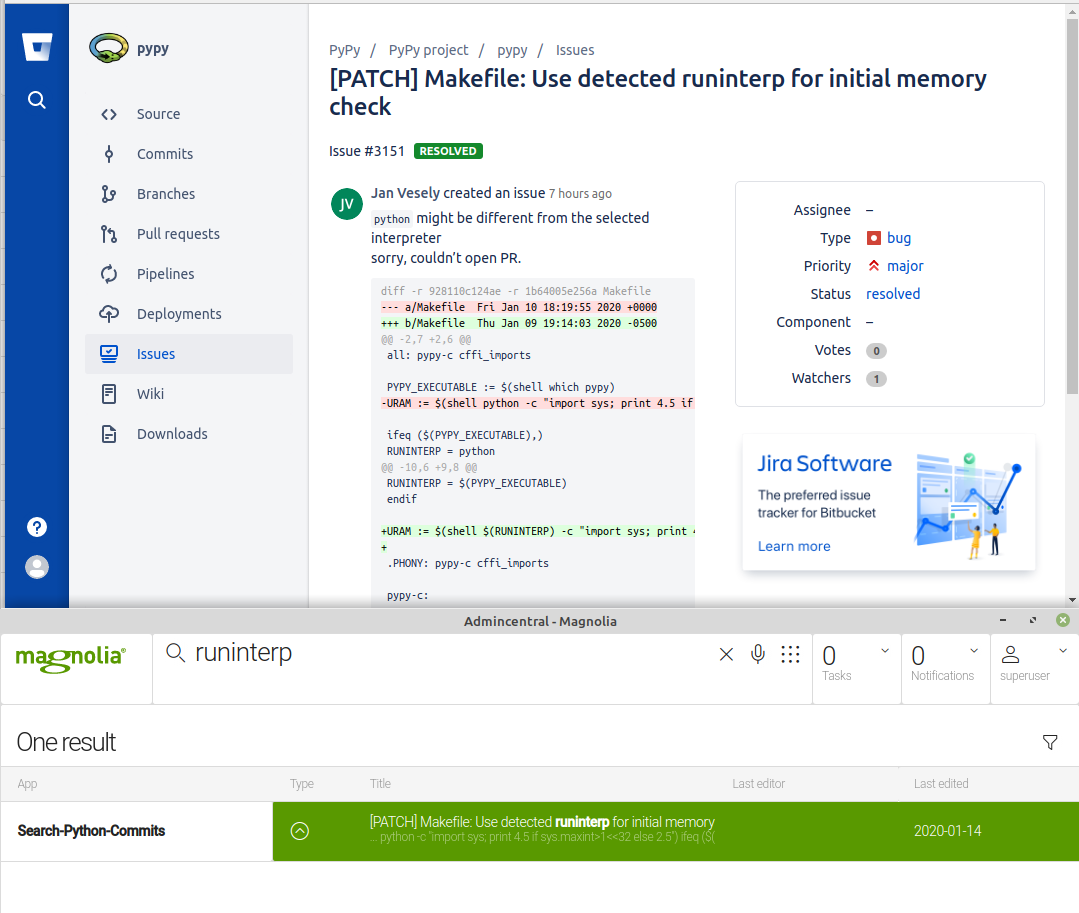
Task: Expand the Tasks dropdown chevron
Action: [885, 650]
